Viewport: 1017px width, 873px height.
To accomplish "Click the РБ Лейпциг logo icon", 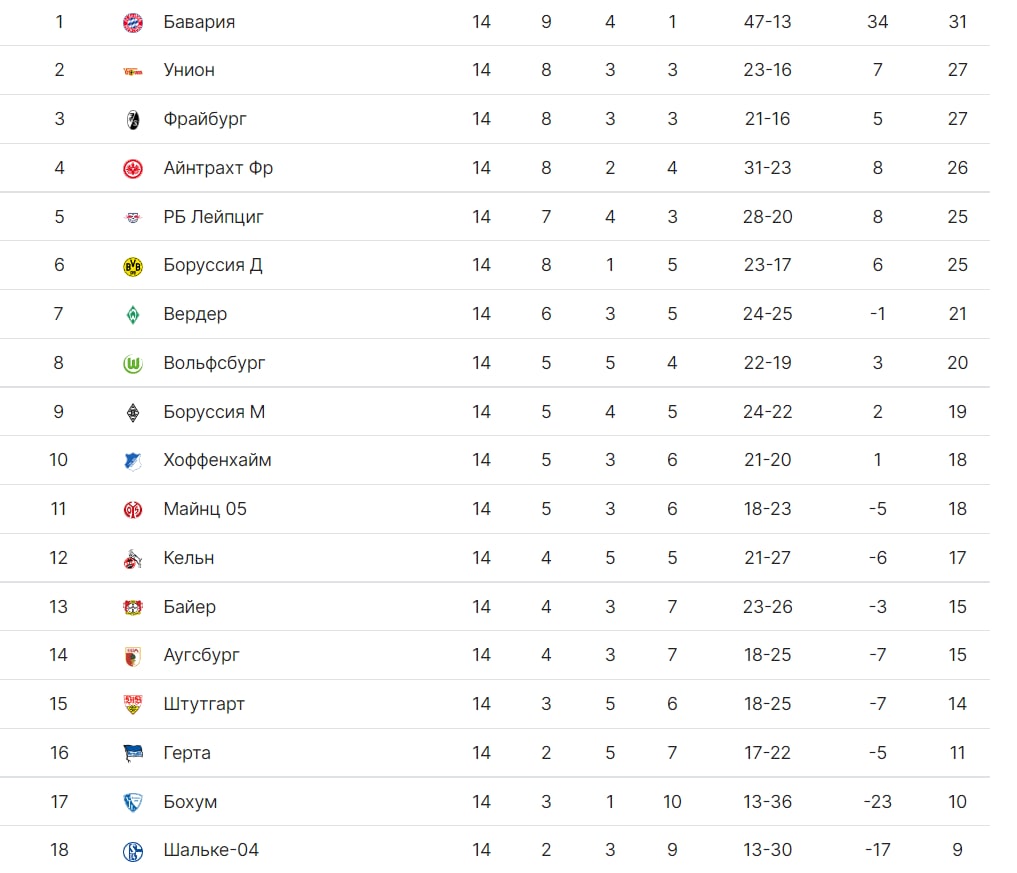I will tap(133, 217).
